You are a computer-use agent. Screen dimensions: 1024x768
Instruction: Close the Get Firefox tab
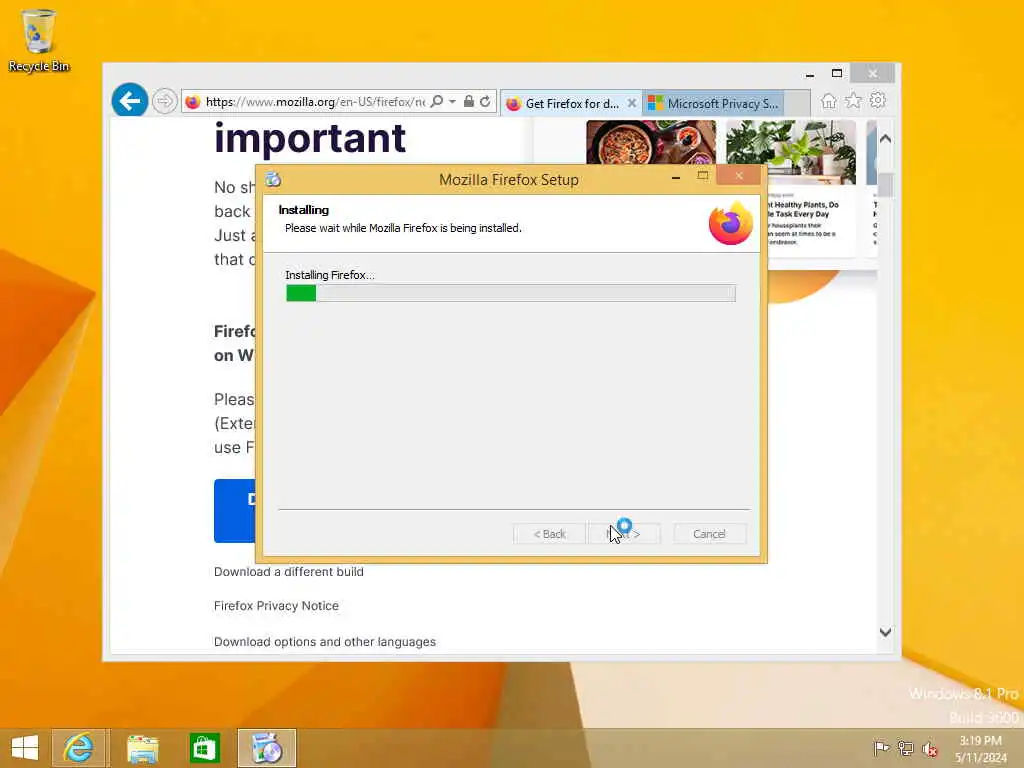pos(632,103)
